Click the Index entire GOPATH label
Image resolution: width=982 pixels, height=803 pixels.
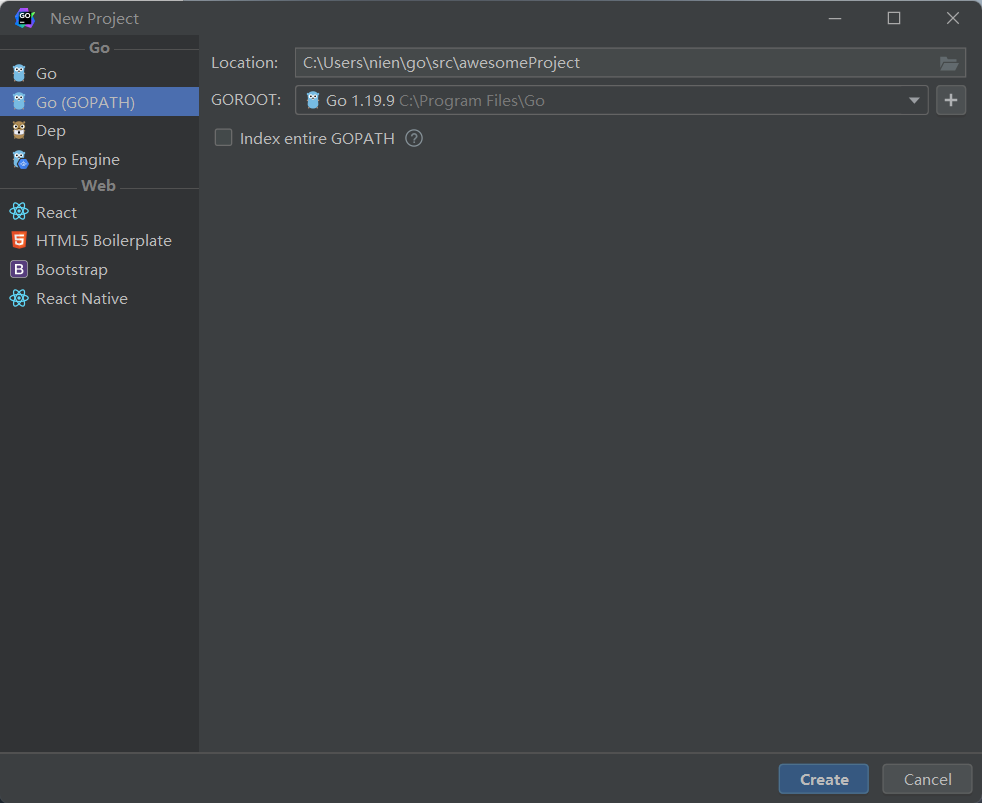click(x=317, y=138)
